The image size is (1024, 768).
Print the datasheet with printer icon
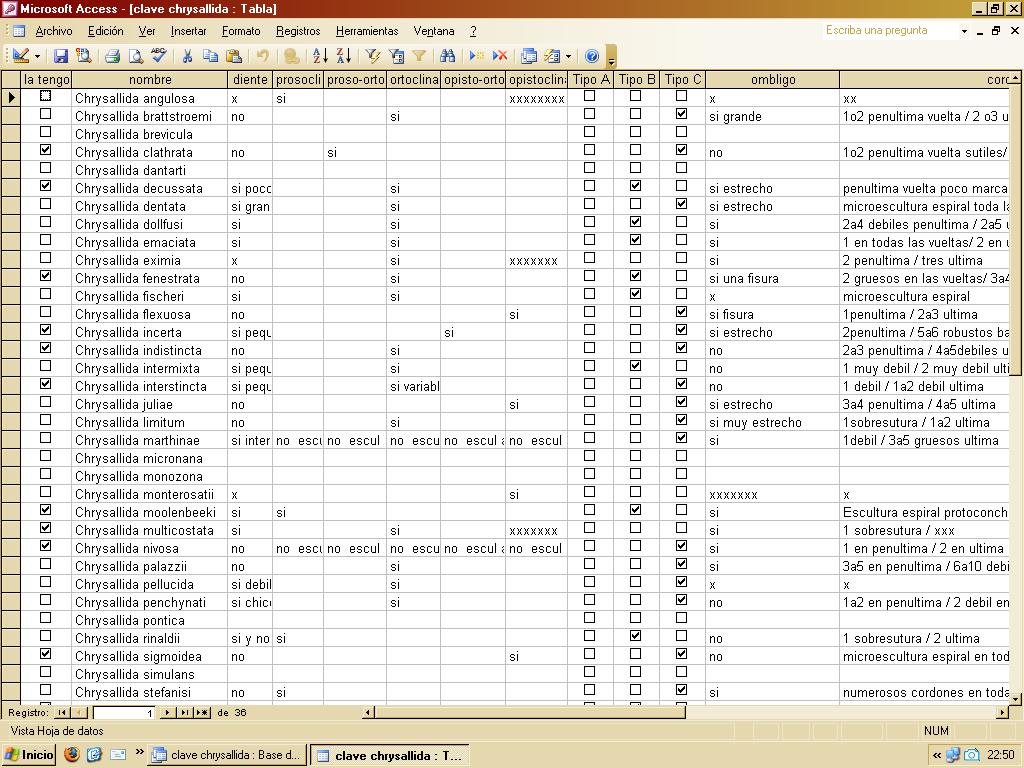(x=112, y=56)
